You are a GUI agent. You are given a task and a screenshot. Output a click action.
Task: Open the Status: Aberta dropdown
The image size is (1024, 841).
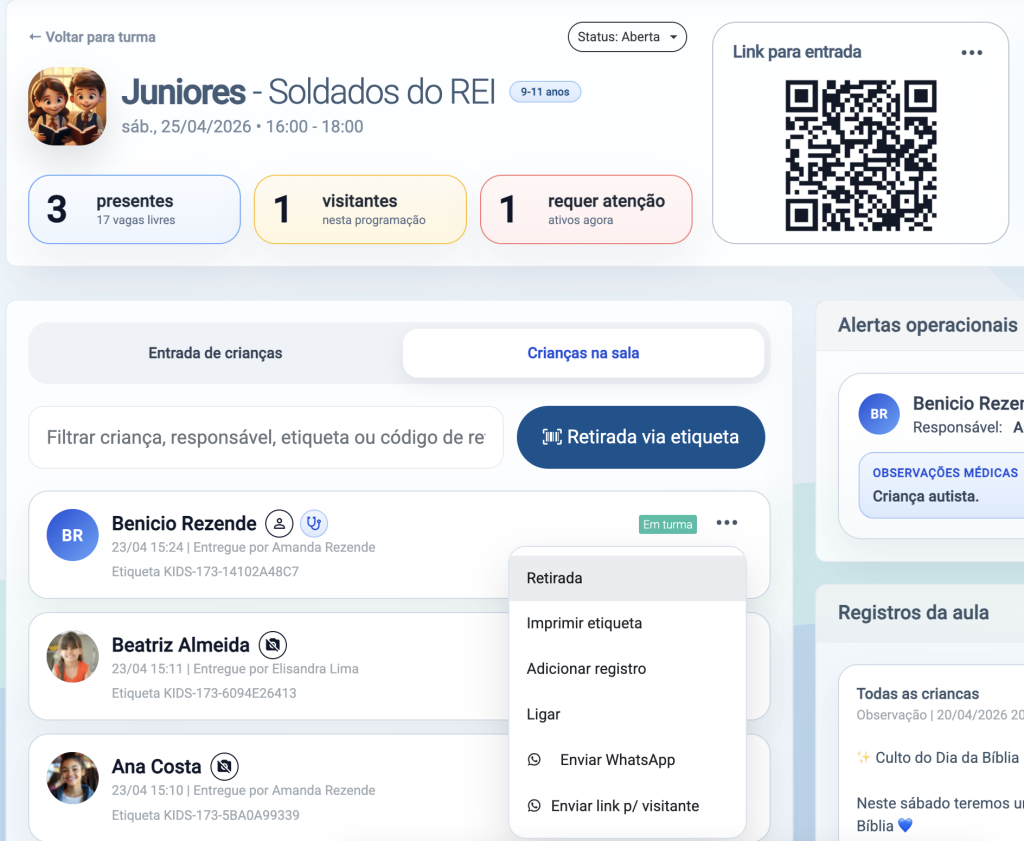coord(627,37)
